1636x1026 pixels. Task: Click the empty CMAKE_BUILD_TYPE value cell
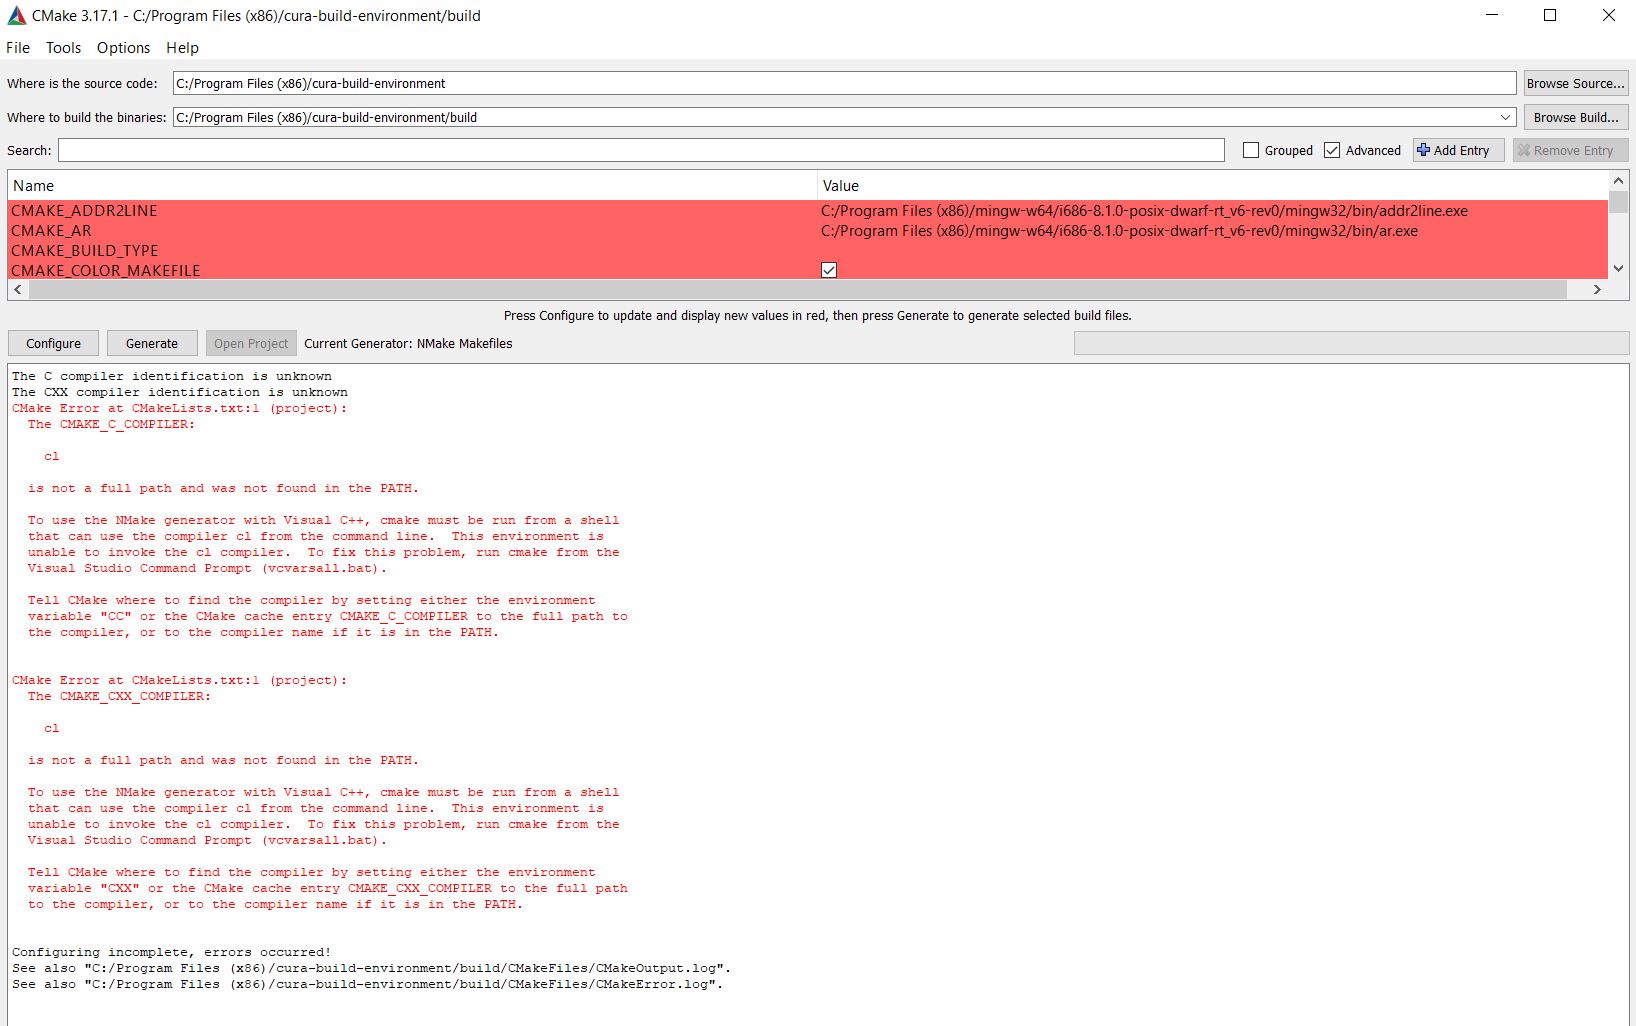pos(1212,250)
